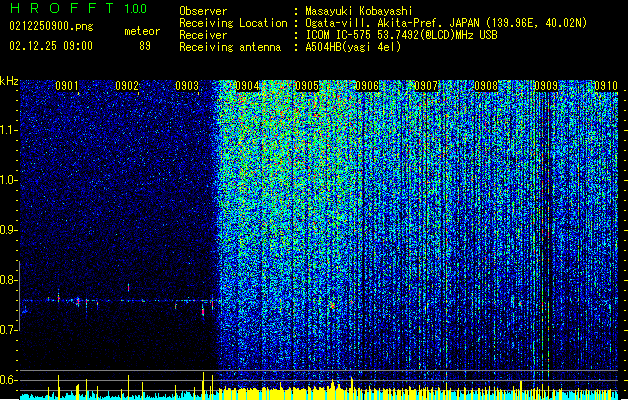This screenshot has height=400, width=629.
Task: Click the 0.9 kHz axis label
Action: click(9, 230)
